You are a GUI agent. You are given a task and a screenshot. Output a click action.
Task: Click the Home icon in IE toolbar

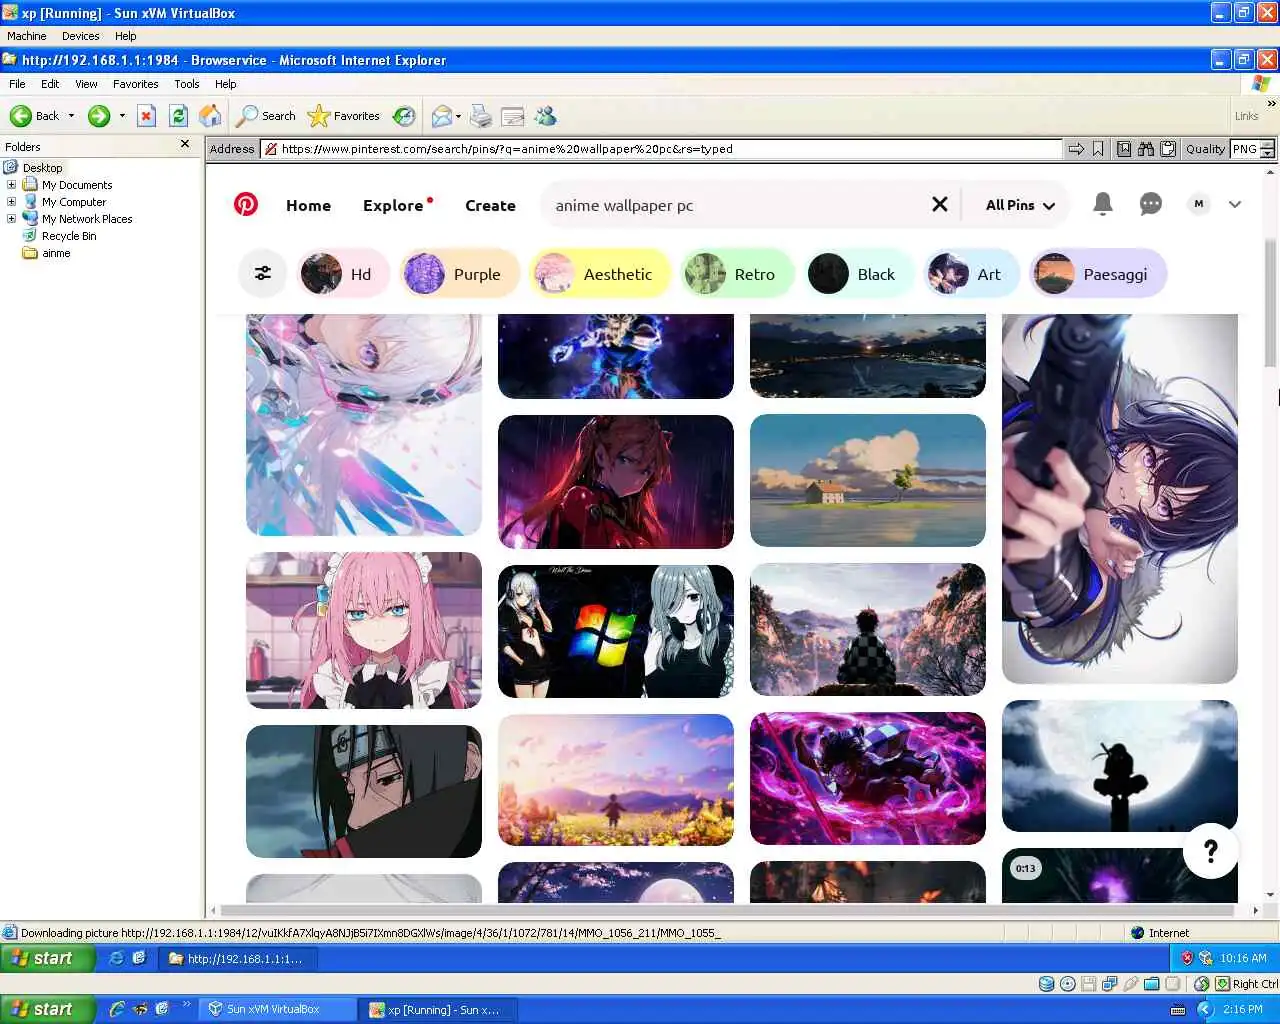coord(210,116)
